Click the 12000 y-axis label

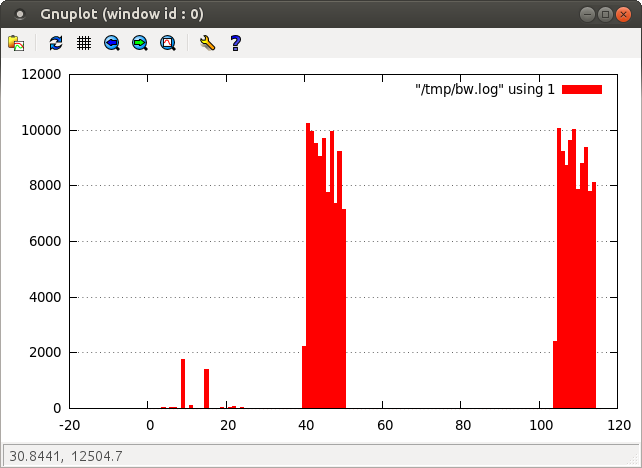click(41, 75)
